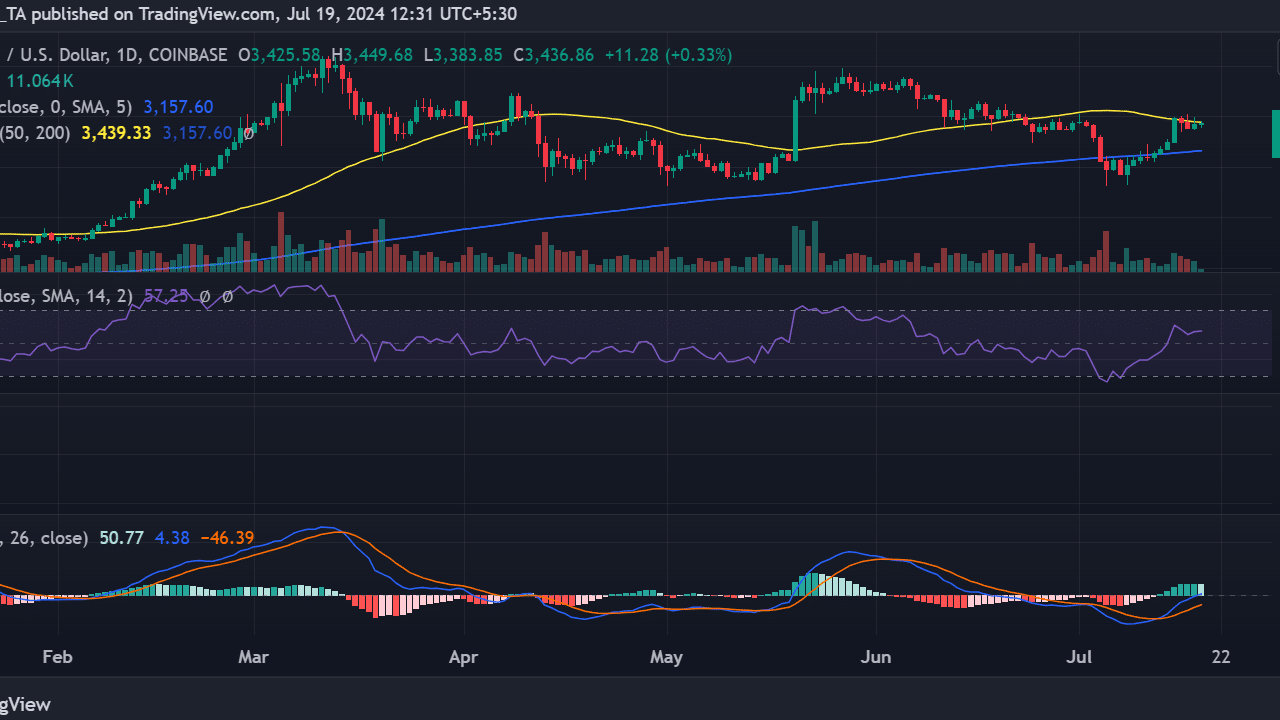Image resolution: width=1280 pixels, height=720 pixels.
Task: Click the Jun label on the time axis
Action: coord(876,657)
